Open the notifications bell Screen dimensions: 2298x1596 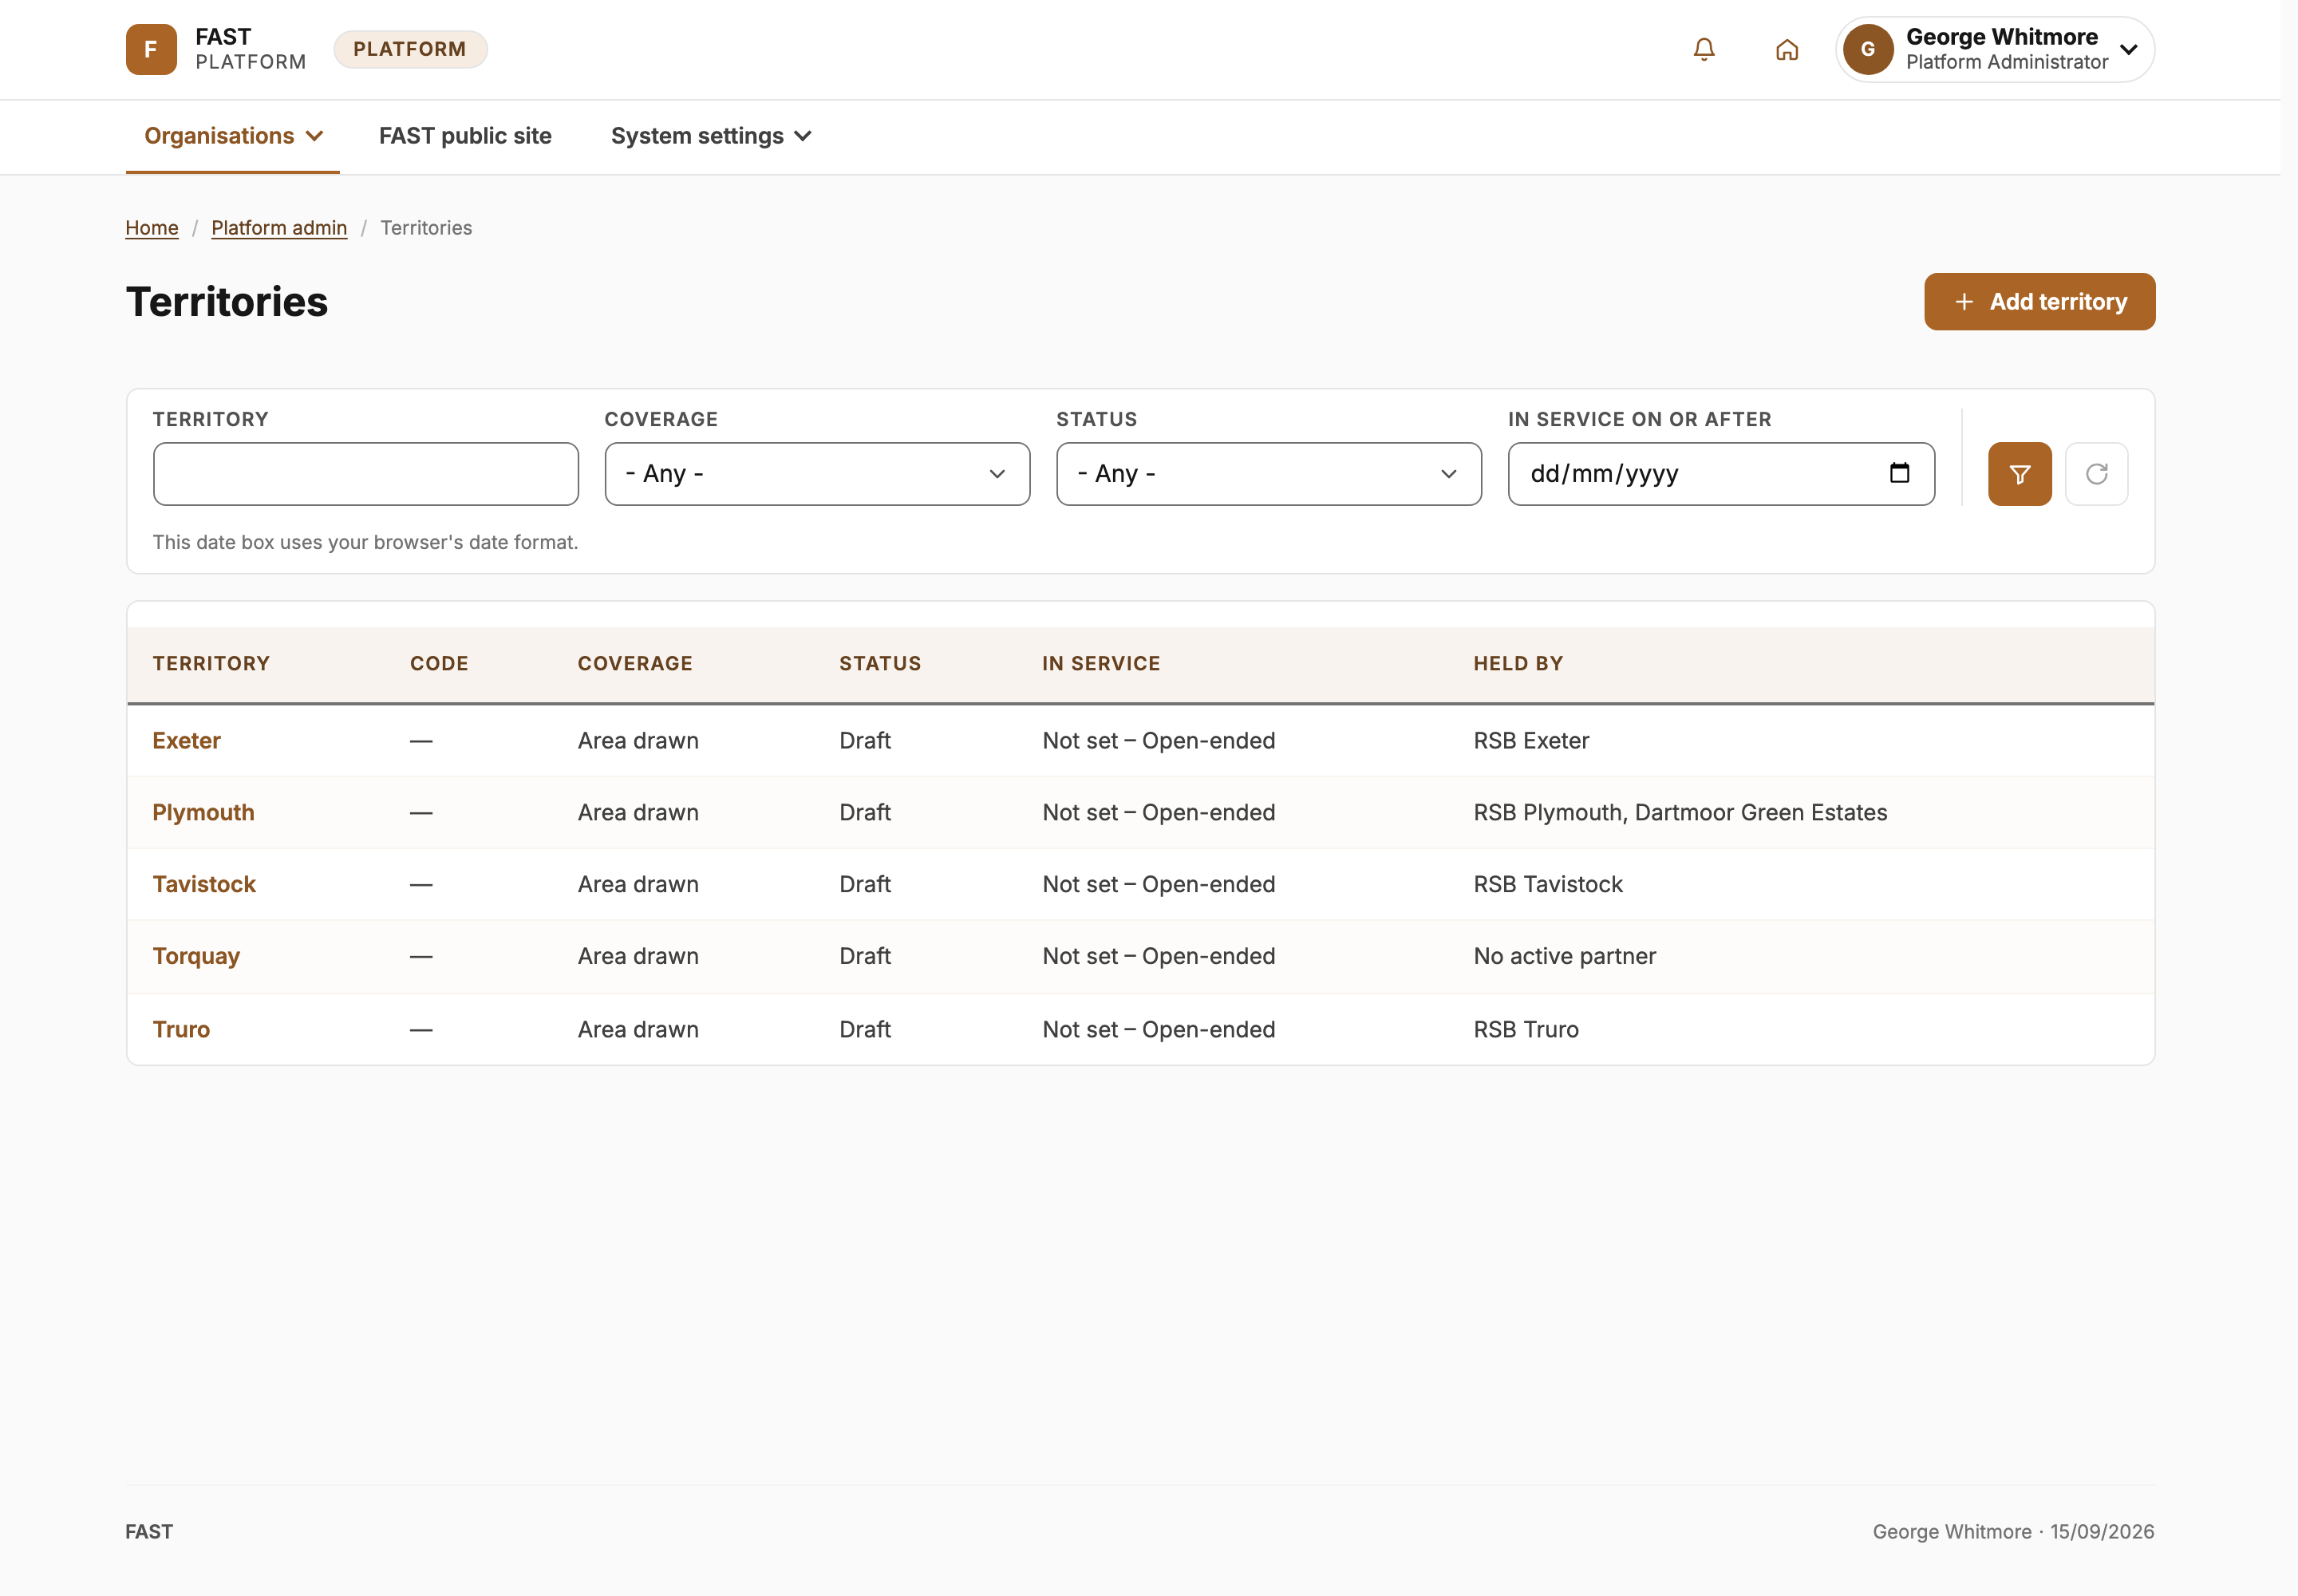point(1704,49)
